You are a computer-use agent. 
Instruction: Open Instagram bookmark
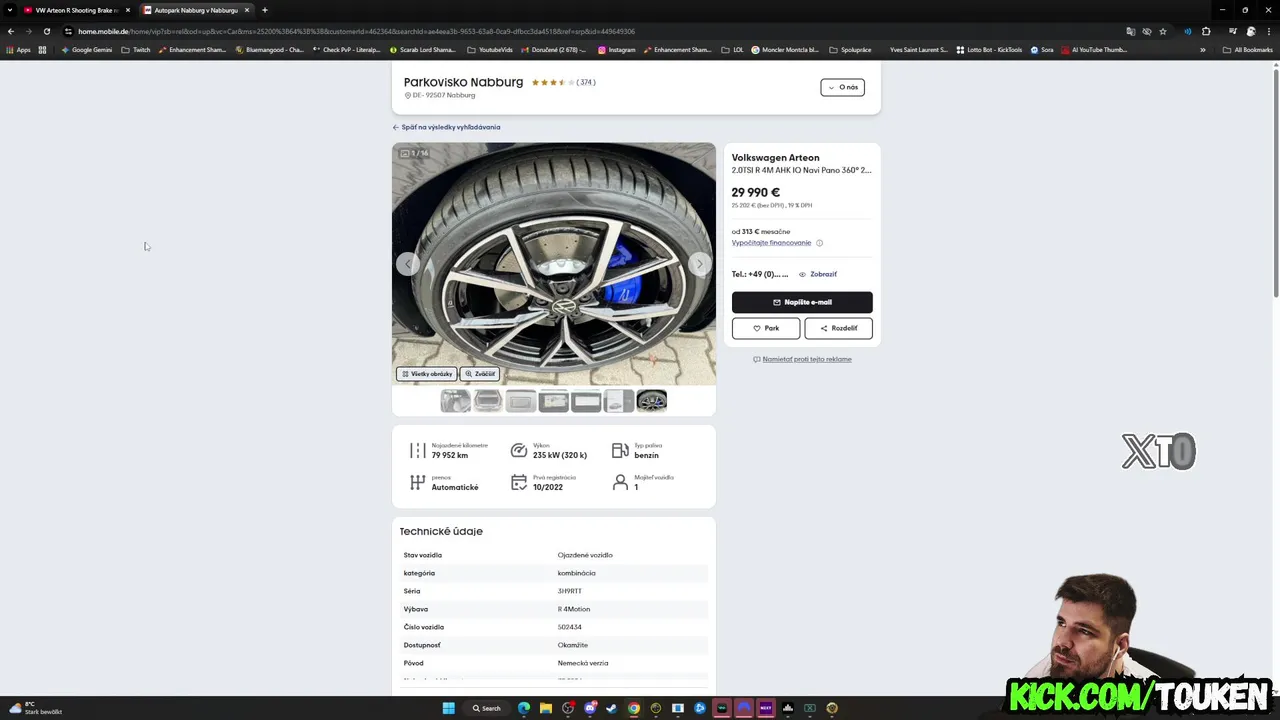click(617, 50)
